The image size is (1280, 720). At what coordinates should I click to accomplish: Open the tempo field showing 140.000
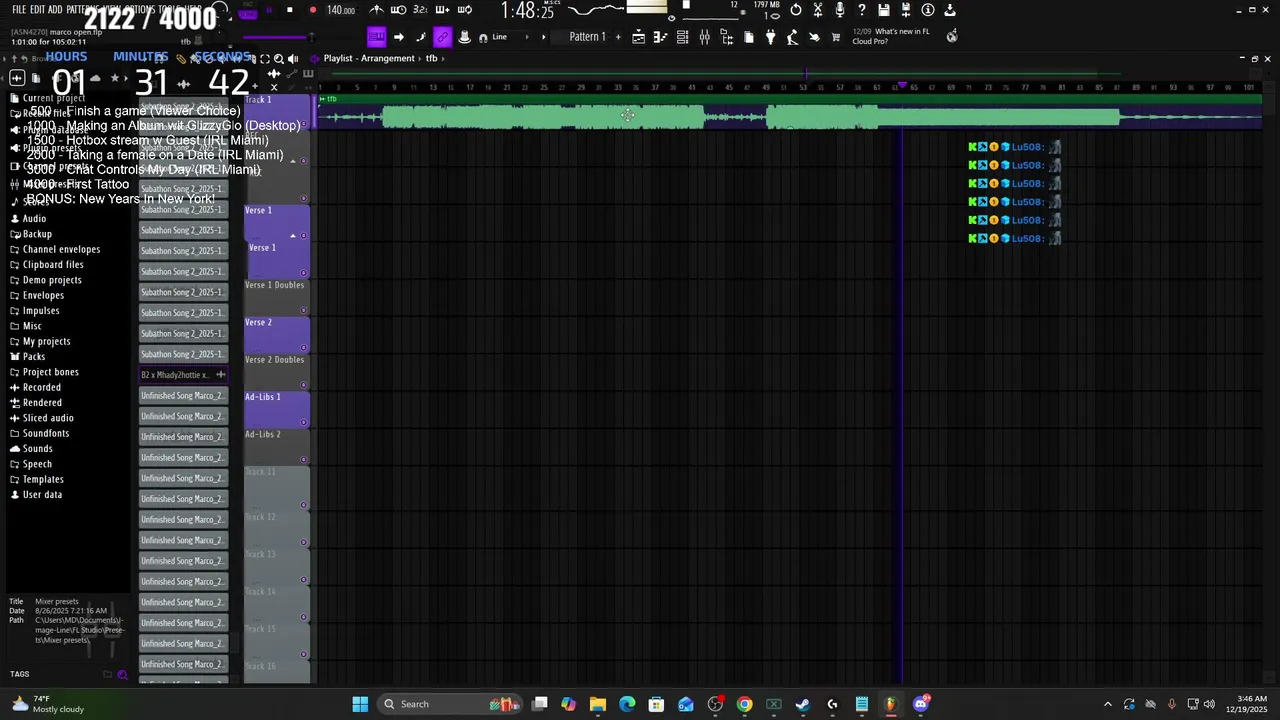click(341, 10)
